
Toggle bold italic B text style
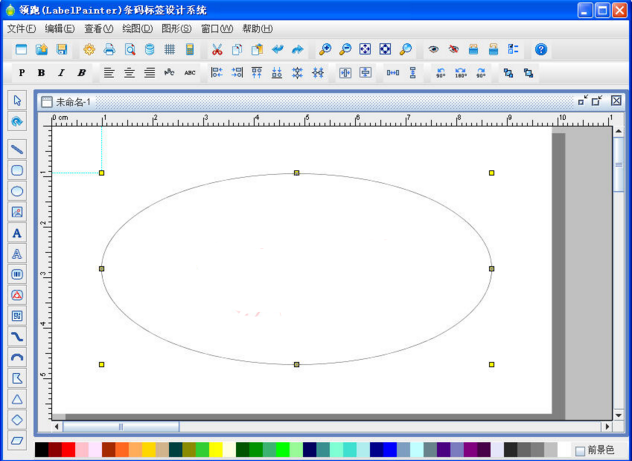click(x=81, y=73)
